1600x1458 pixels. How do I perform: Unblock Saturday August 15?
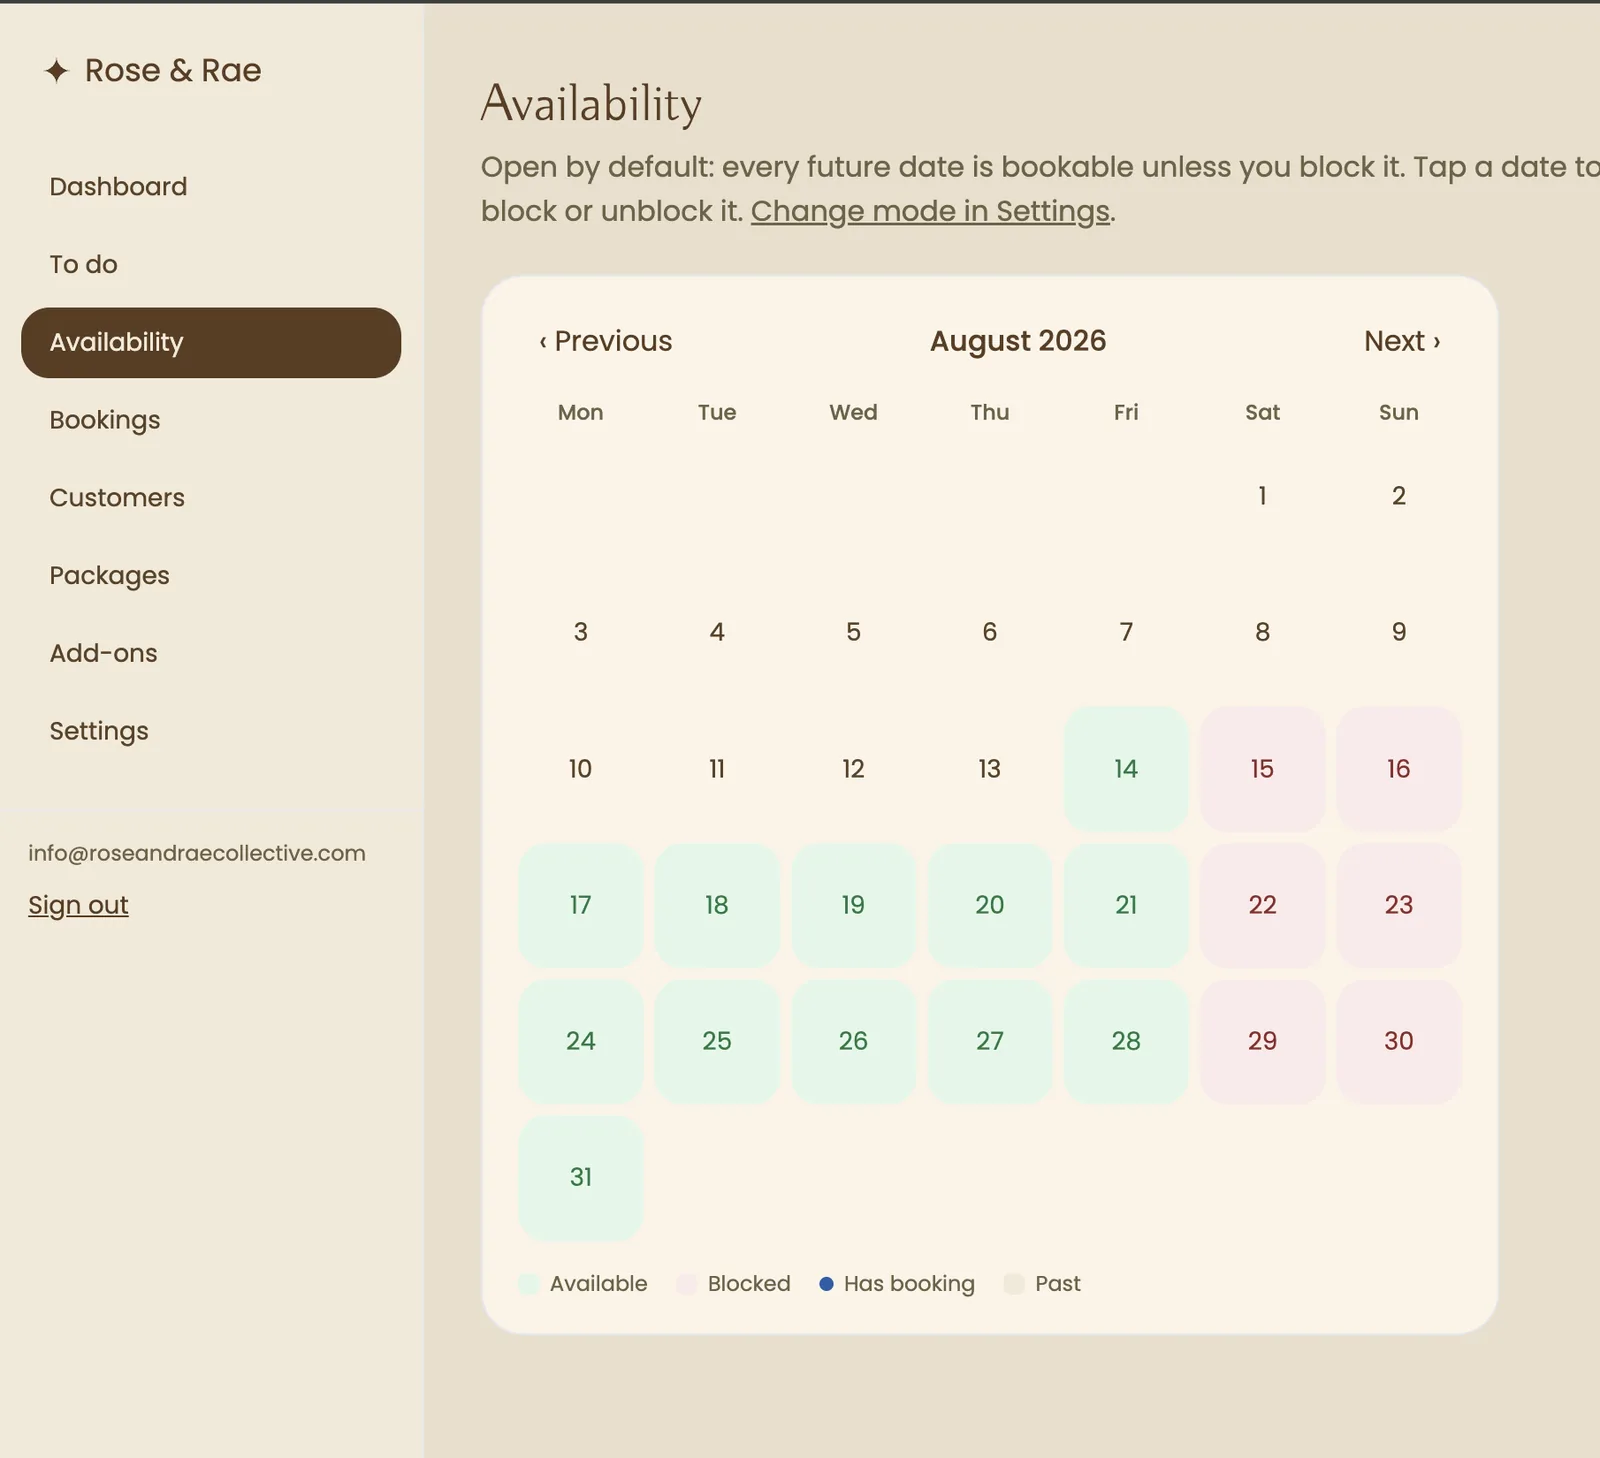(1262, 769)
